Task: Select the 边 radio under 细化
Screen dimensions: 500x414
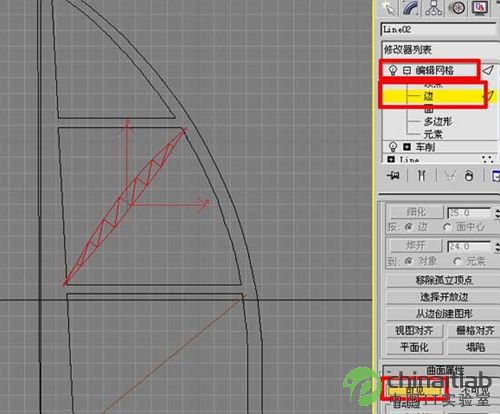Action: [x=409, y=227]
